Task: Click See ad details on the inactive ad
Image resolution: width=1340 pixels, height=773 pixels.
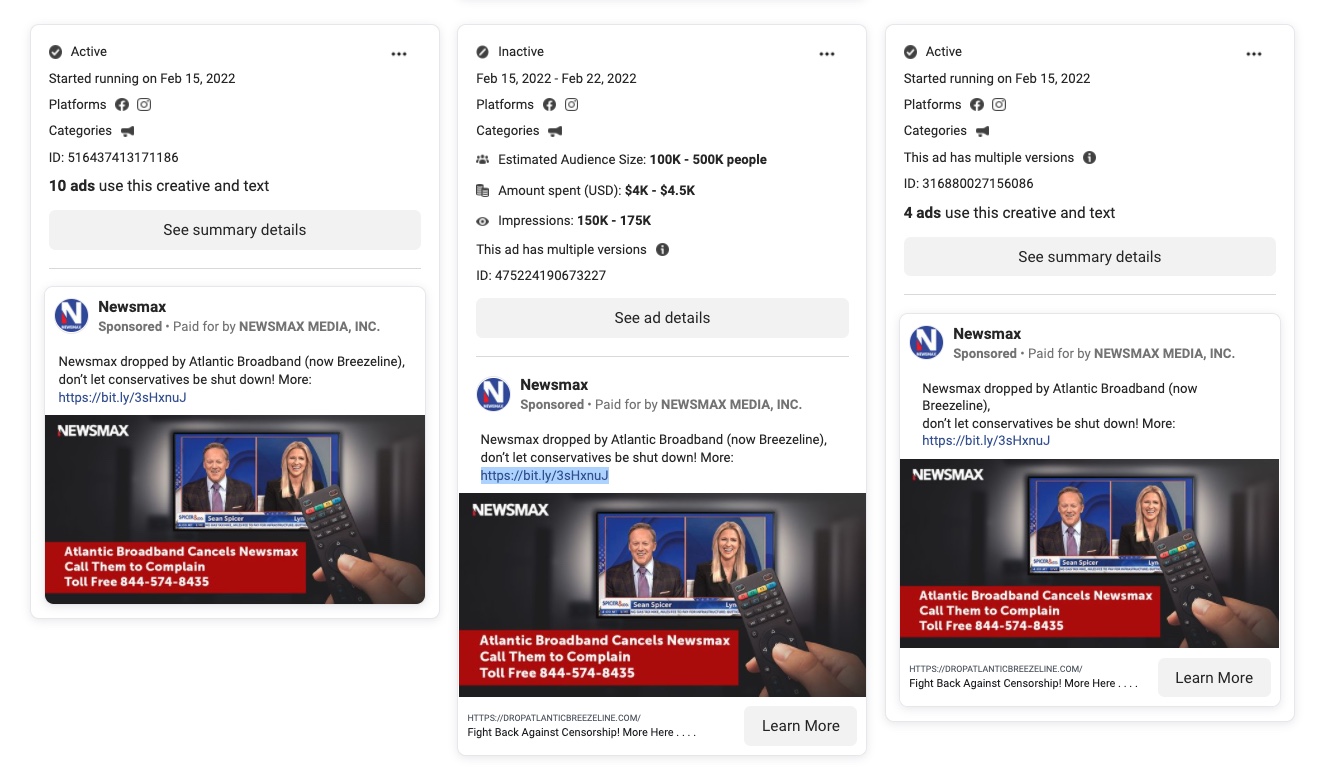Action: pyautogui.click(x=662, y=317)
